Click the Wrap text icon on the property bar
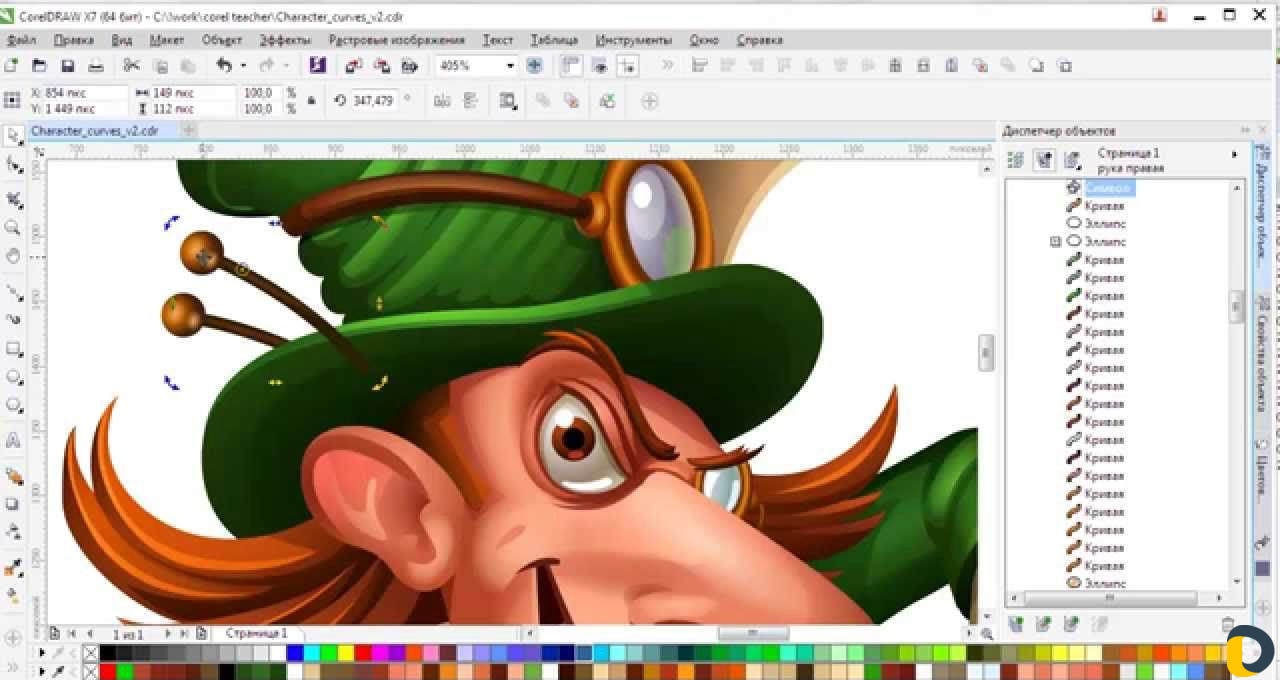Viewport: 1280px width, 680px height. click(509, 101)
